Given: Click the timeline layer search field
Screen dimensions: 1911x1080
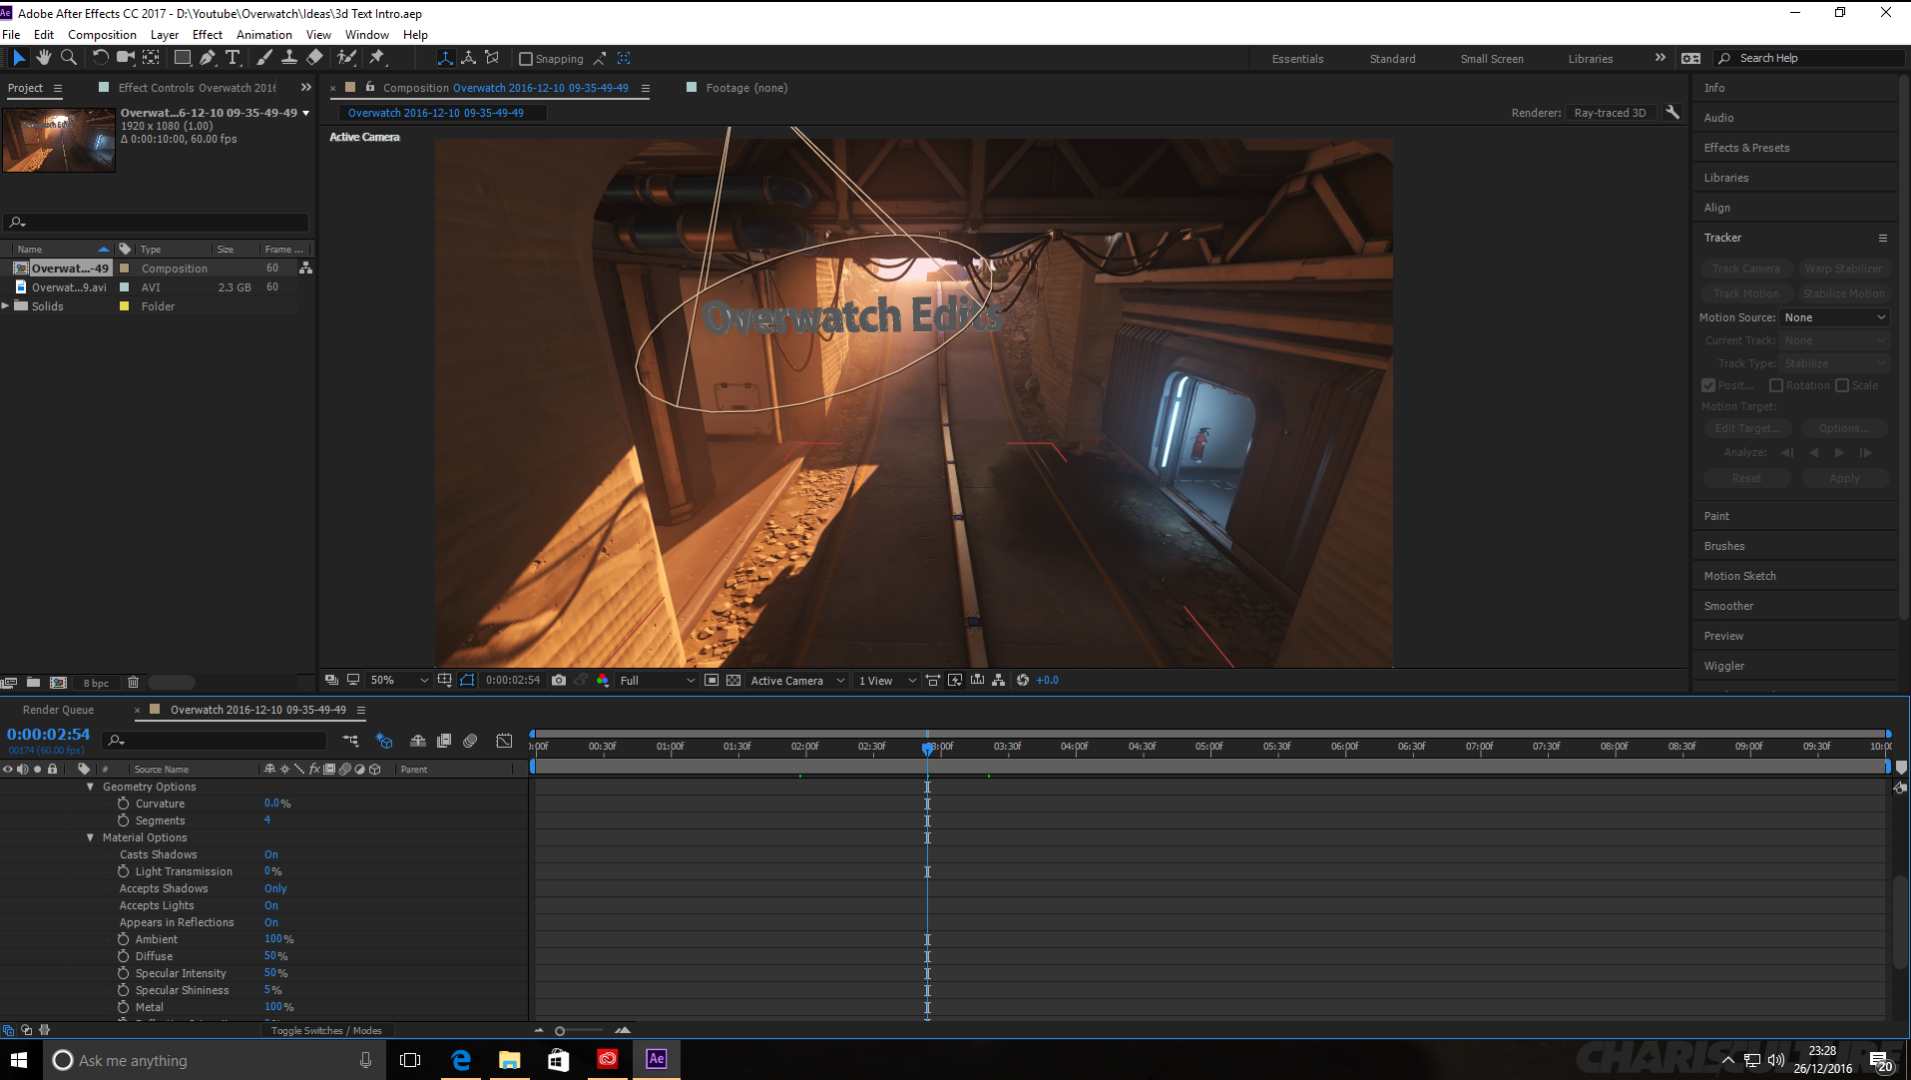Looking at the screenshot, I should coord(216,741).
